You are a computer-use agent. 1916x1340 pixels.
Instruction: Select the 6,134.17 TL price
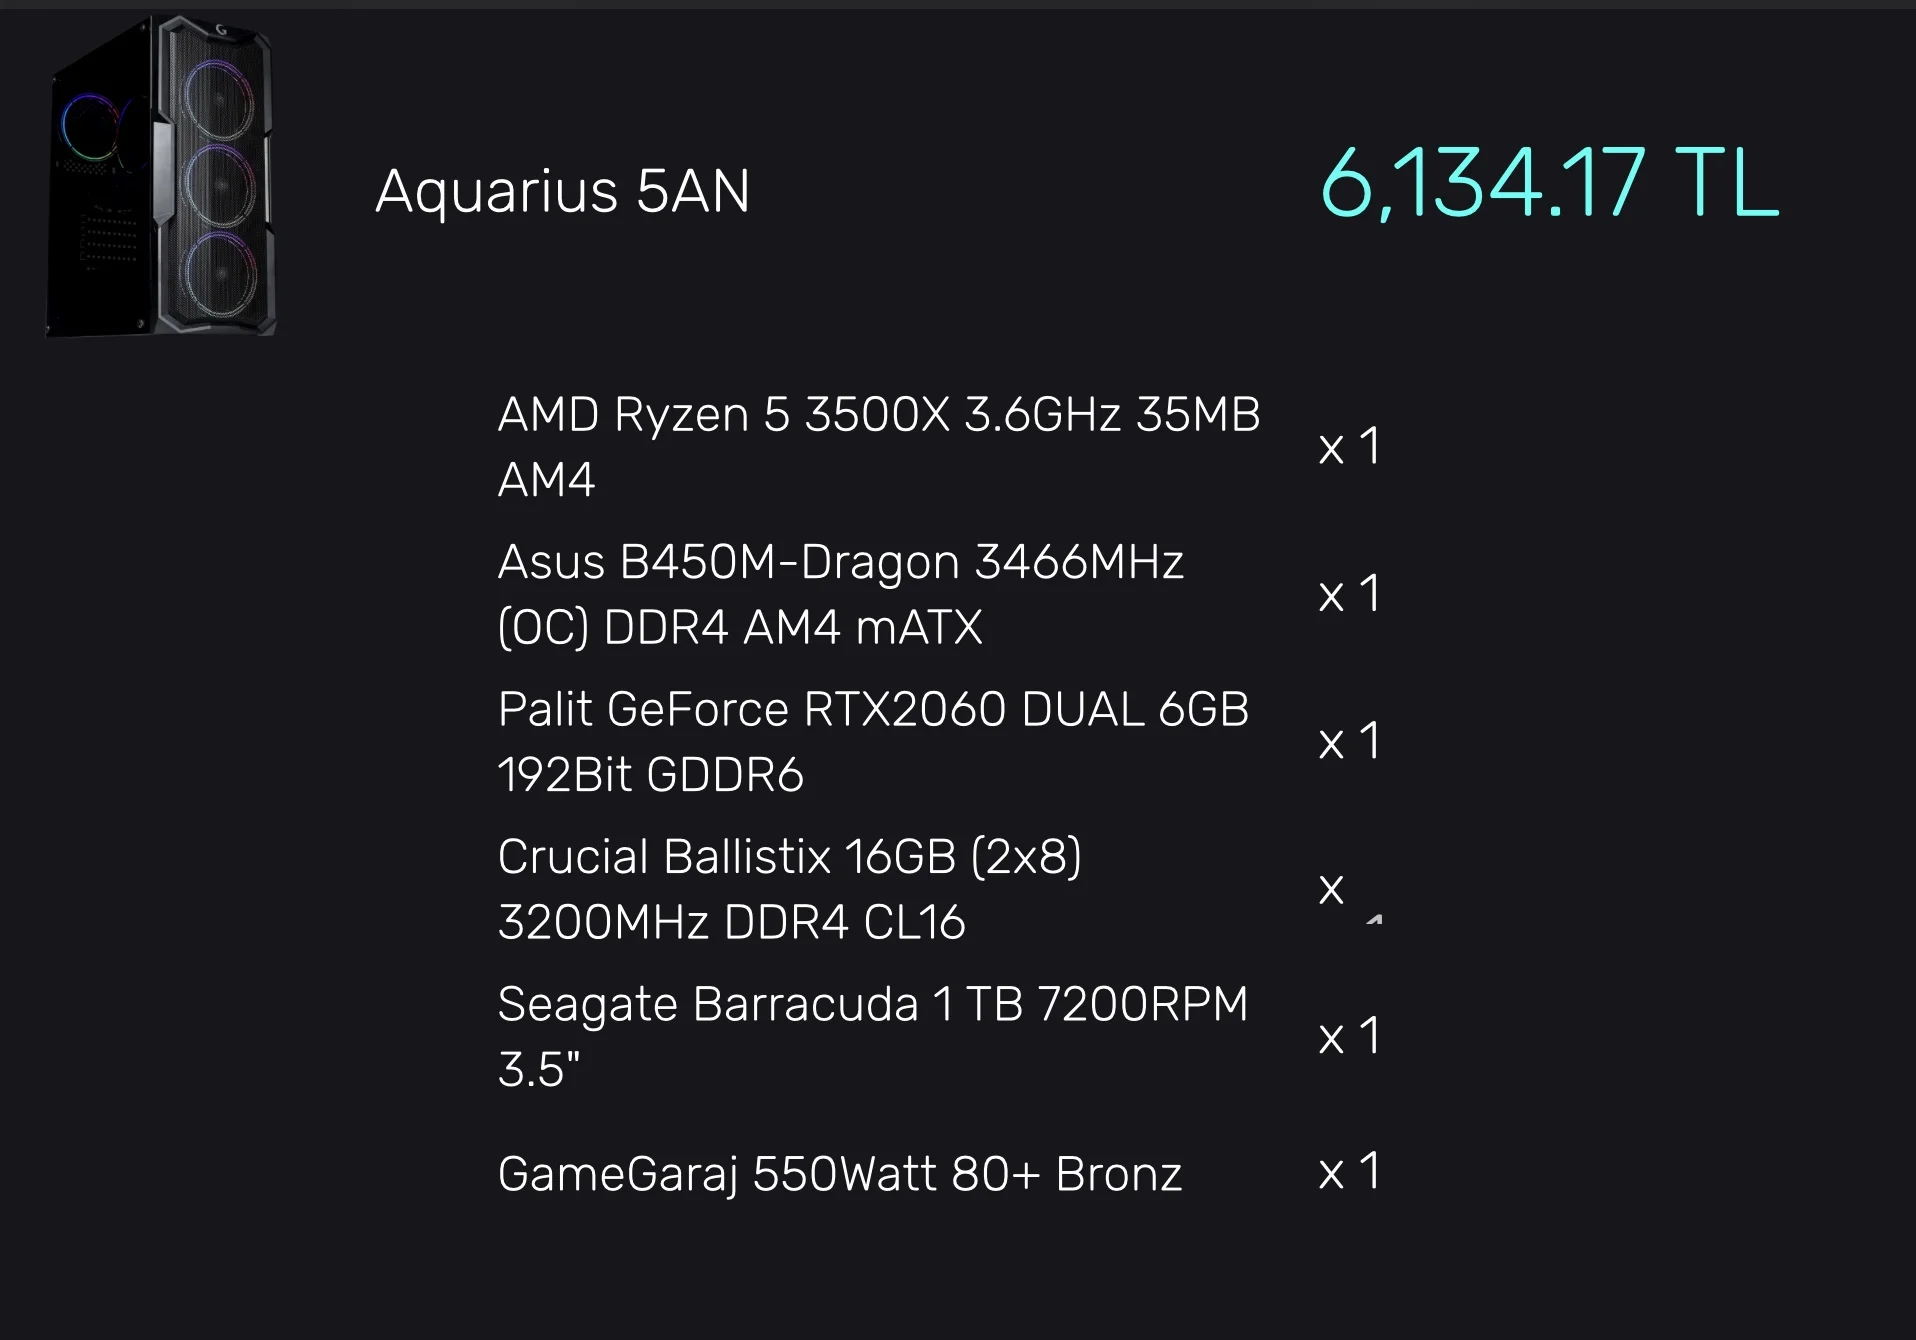(x=1549, y=183)
